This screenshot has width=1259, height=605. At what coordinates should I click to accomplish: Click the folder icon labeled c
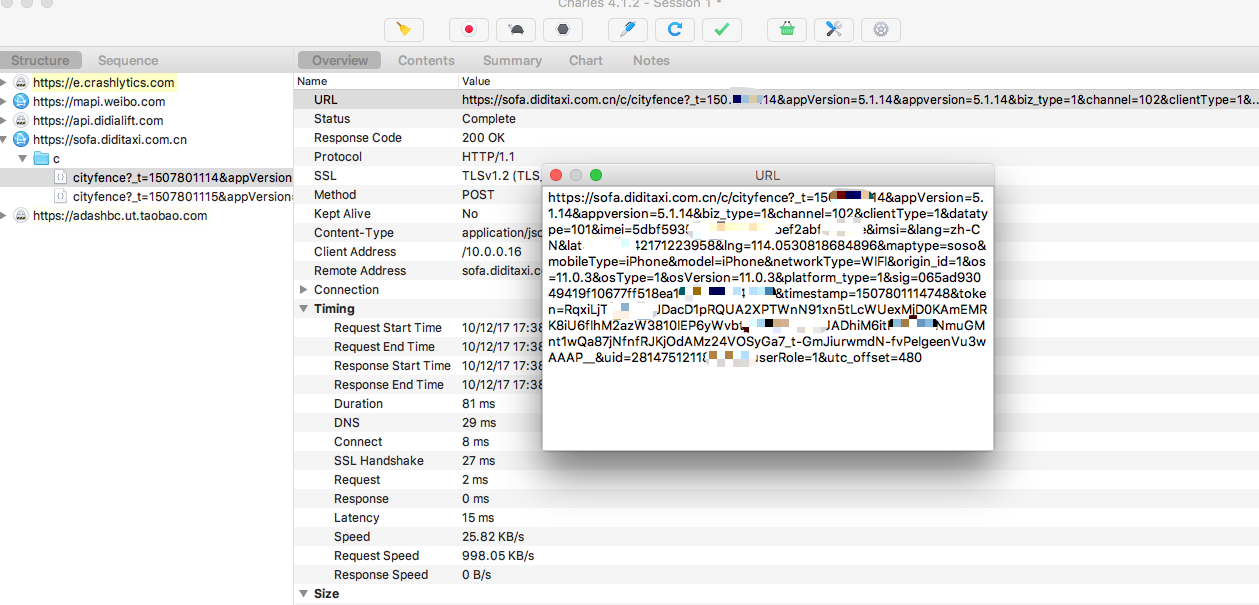click(x=41, y=159)
